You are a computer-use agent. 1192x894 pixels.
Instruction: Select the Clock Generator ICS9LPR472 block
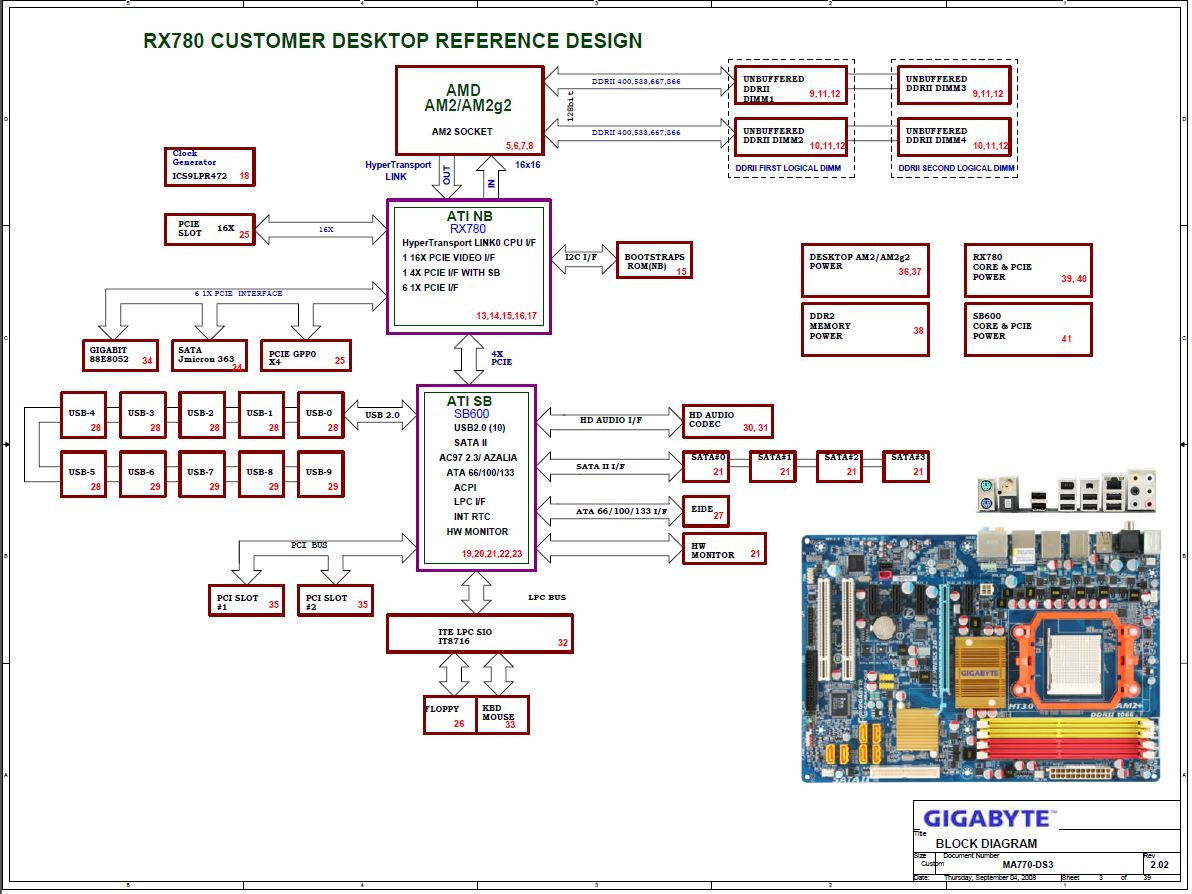210,166
